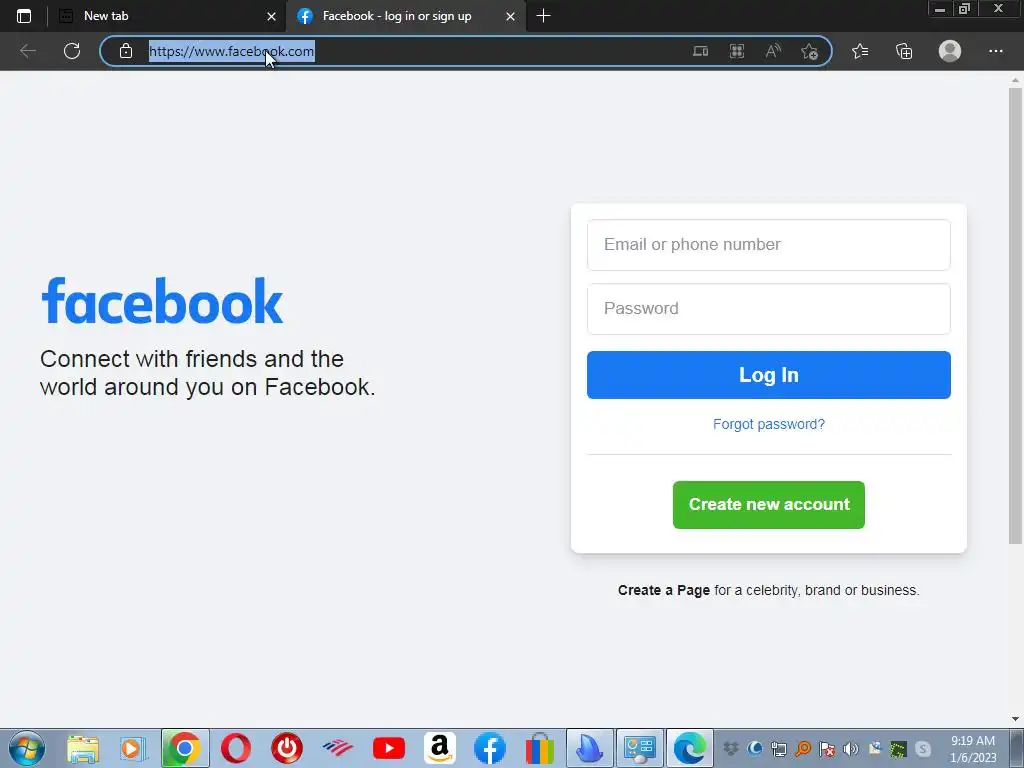Click the address bar URL
The image size is (1024, 768).
231,51
